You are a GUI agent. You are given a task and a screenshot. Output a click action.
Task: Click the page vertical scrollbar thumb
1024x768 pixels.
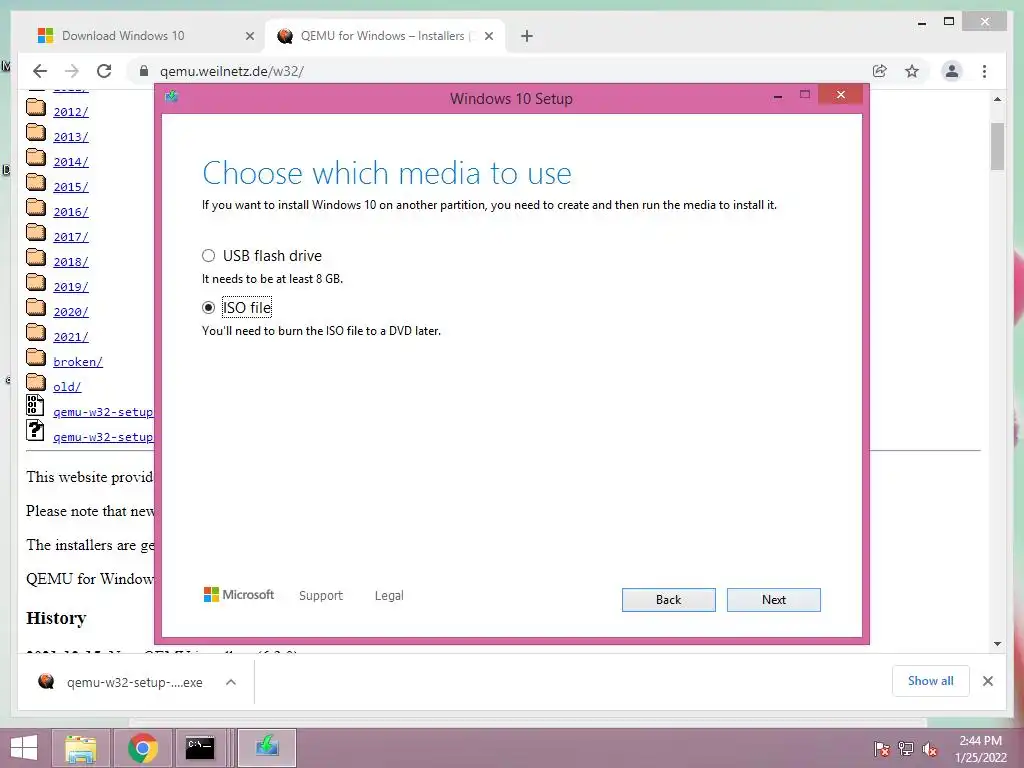[997, 146]
